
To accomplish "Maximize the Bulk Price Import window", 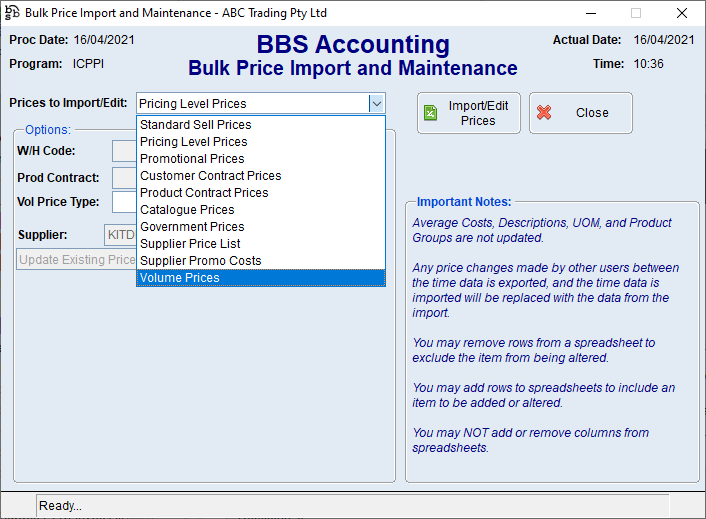I will point(635,13).
